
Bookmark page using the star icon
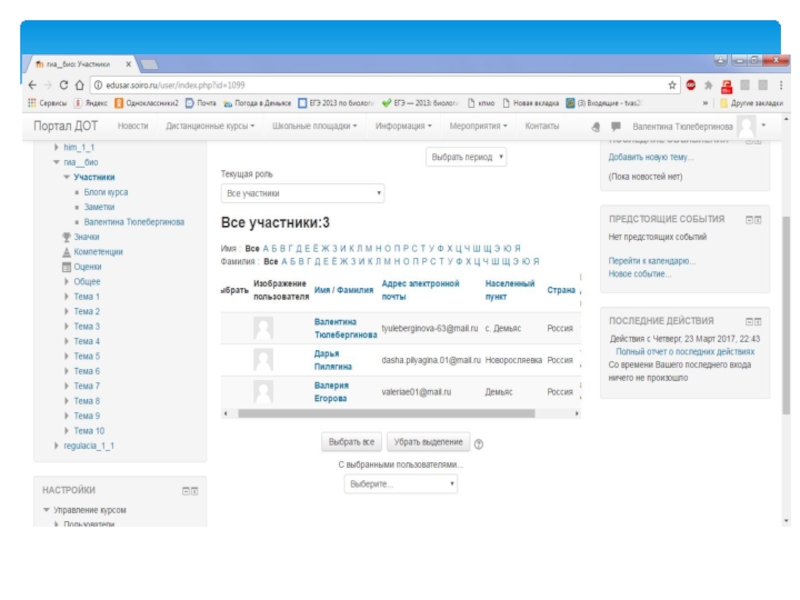tap(673, 85)
